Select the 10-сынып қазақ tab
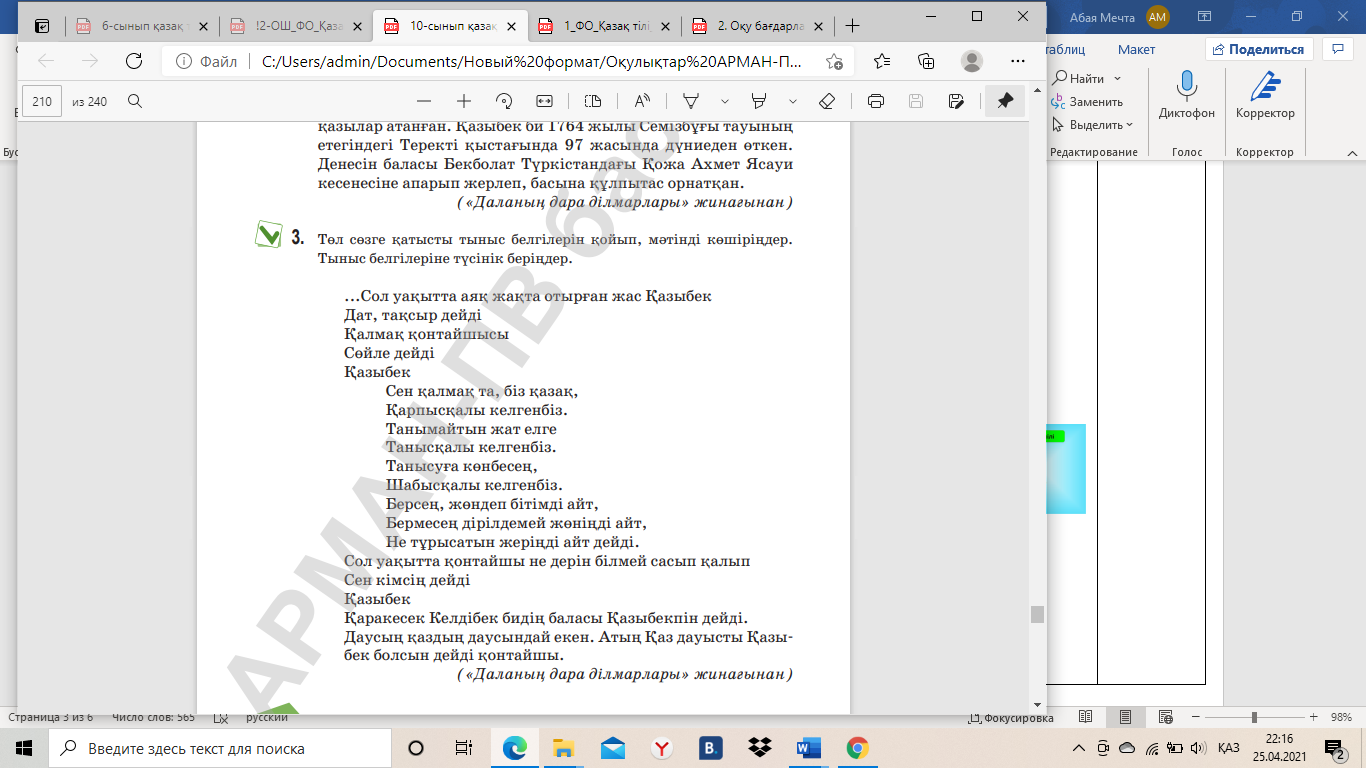1366x768 pixels. click(x=448, y=26)
